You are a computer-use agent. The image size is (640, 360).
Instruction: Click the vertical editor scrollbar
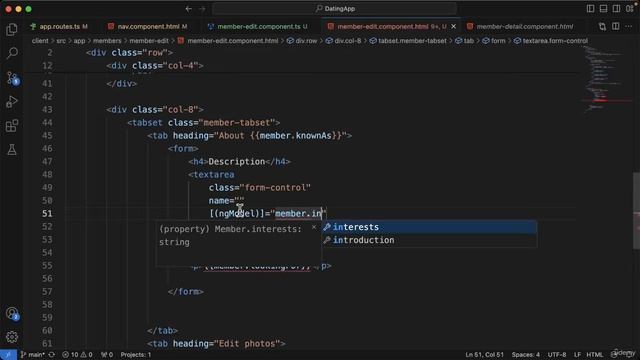point(636,210)
